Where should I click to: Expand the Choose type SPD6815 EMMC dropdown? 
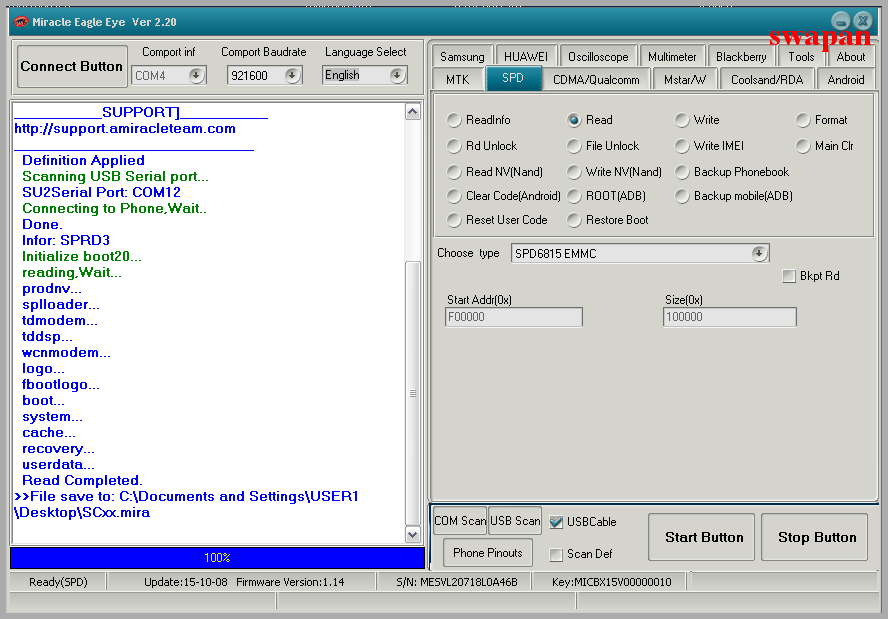759,254
